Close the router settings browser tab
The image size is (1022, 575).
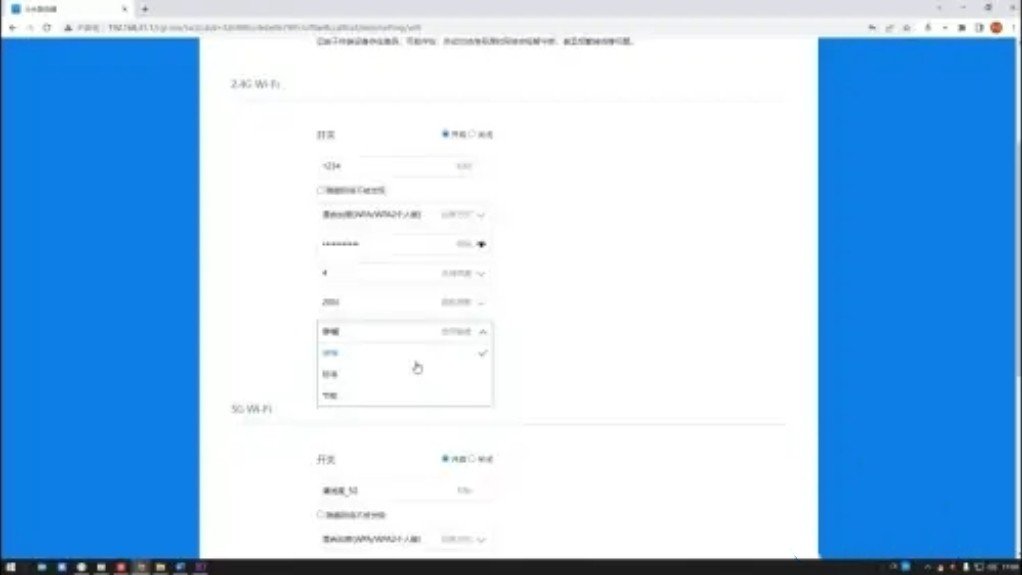124,9
